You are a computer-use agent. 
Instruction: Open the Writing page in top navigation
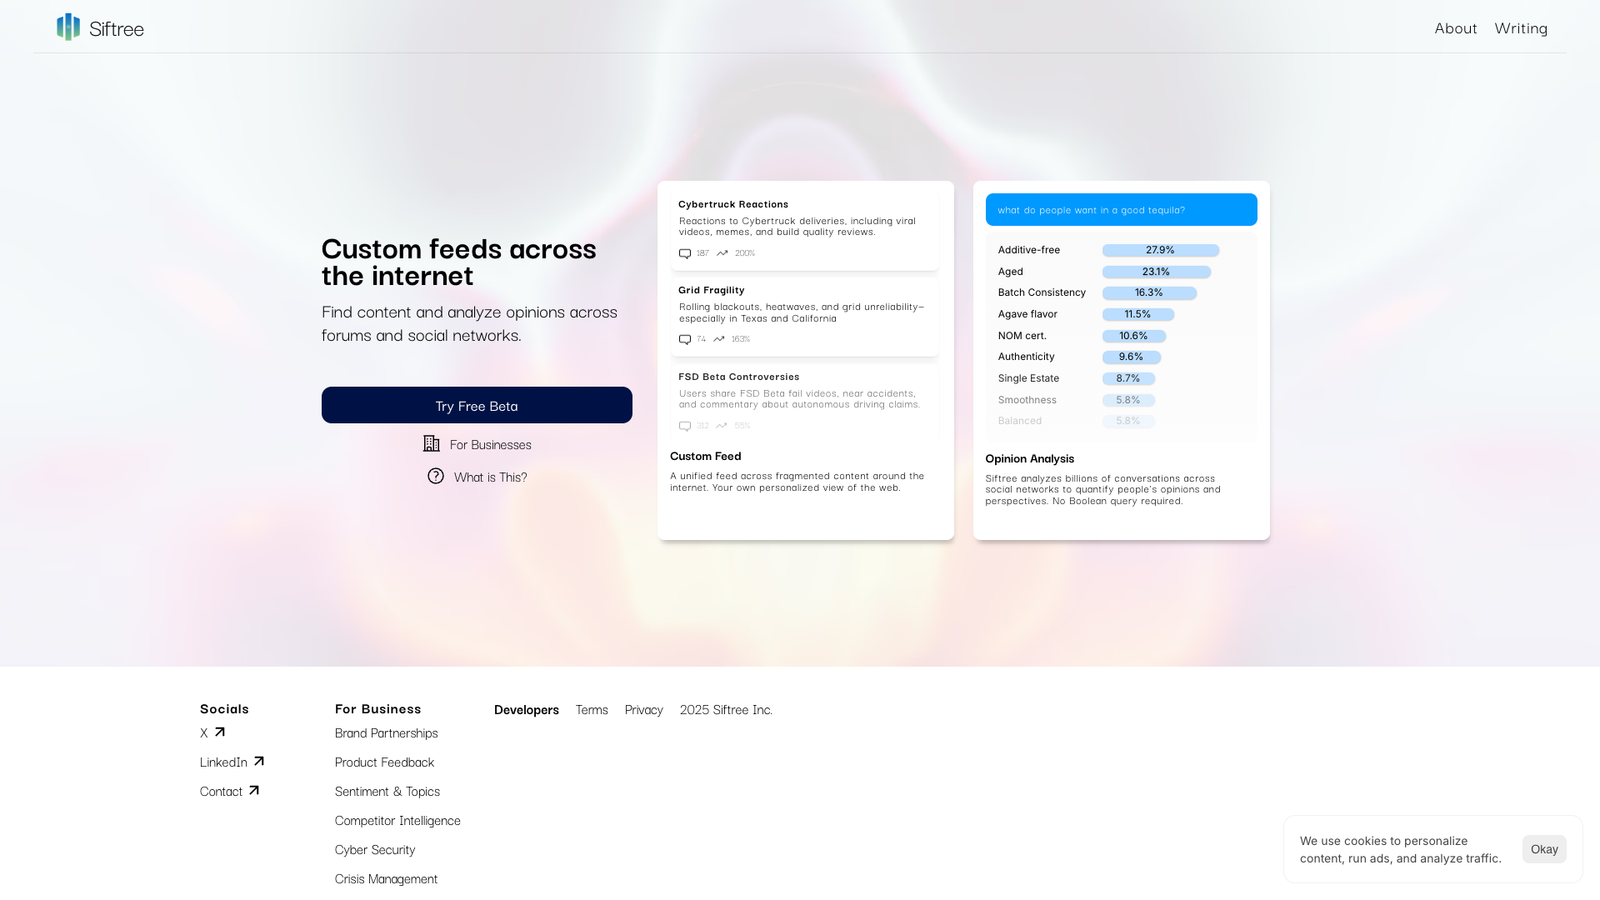(x=1521, y=28)
